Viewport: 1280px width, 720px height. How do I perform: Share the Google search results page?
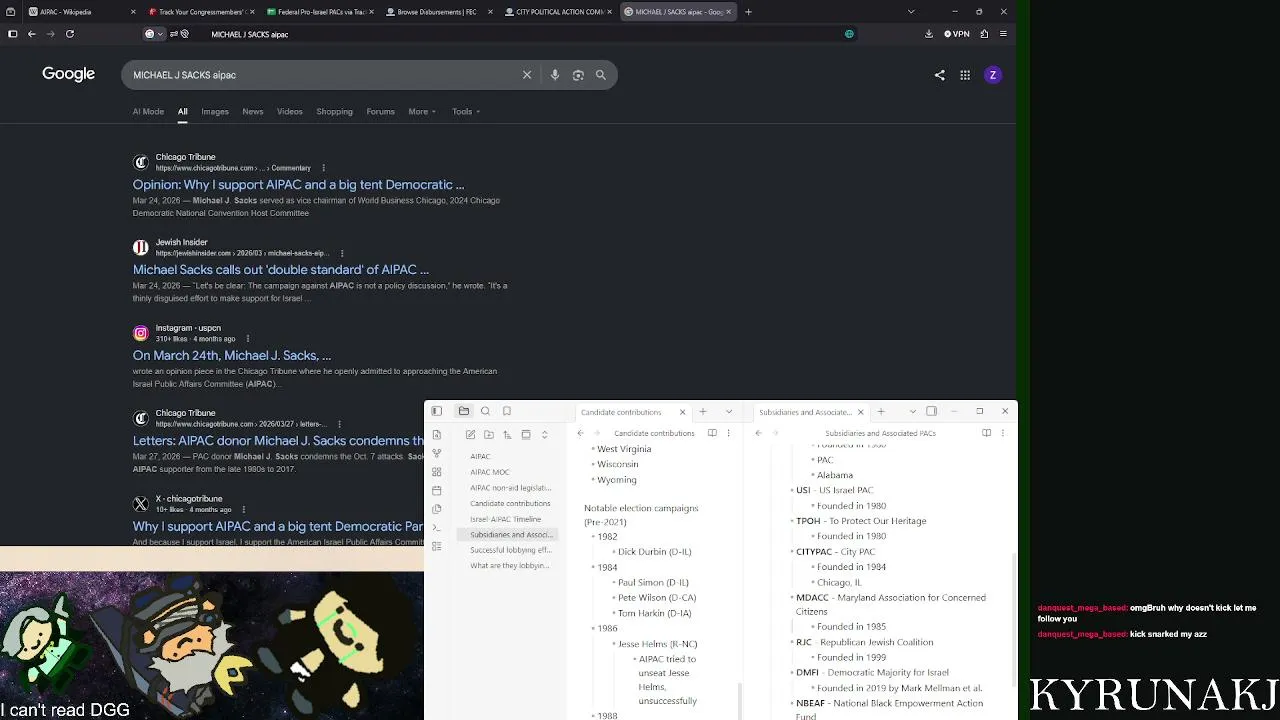pyautogui.click(x=939, y=75)
